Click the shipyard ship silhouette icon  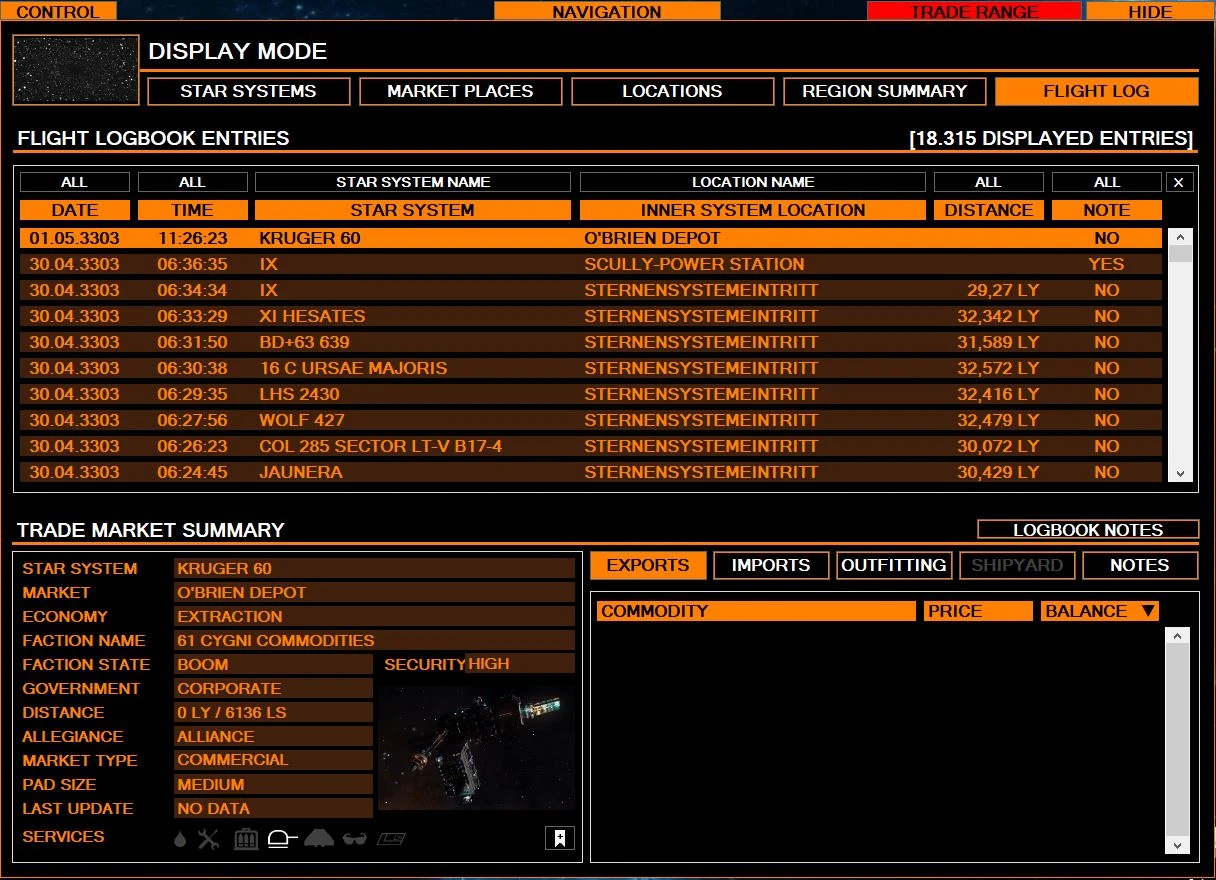pos(319,839)
